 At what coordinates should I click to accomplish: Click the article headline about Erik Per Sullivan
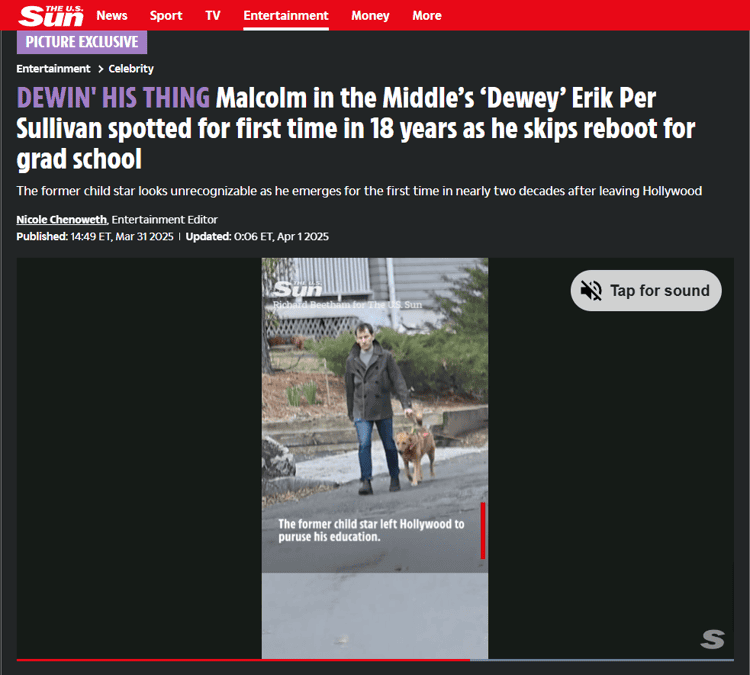point(355,128)
